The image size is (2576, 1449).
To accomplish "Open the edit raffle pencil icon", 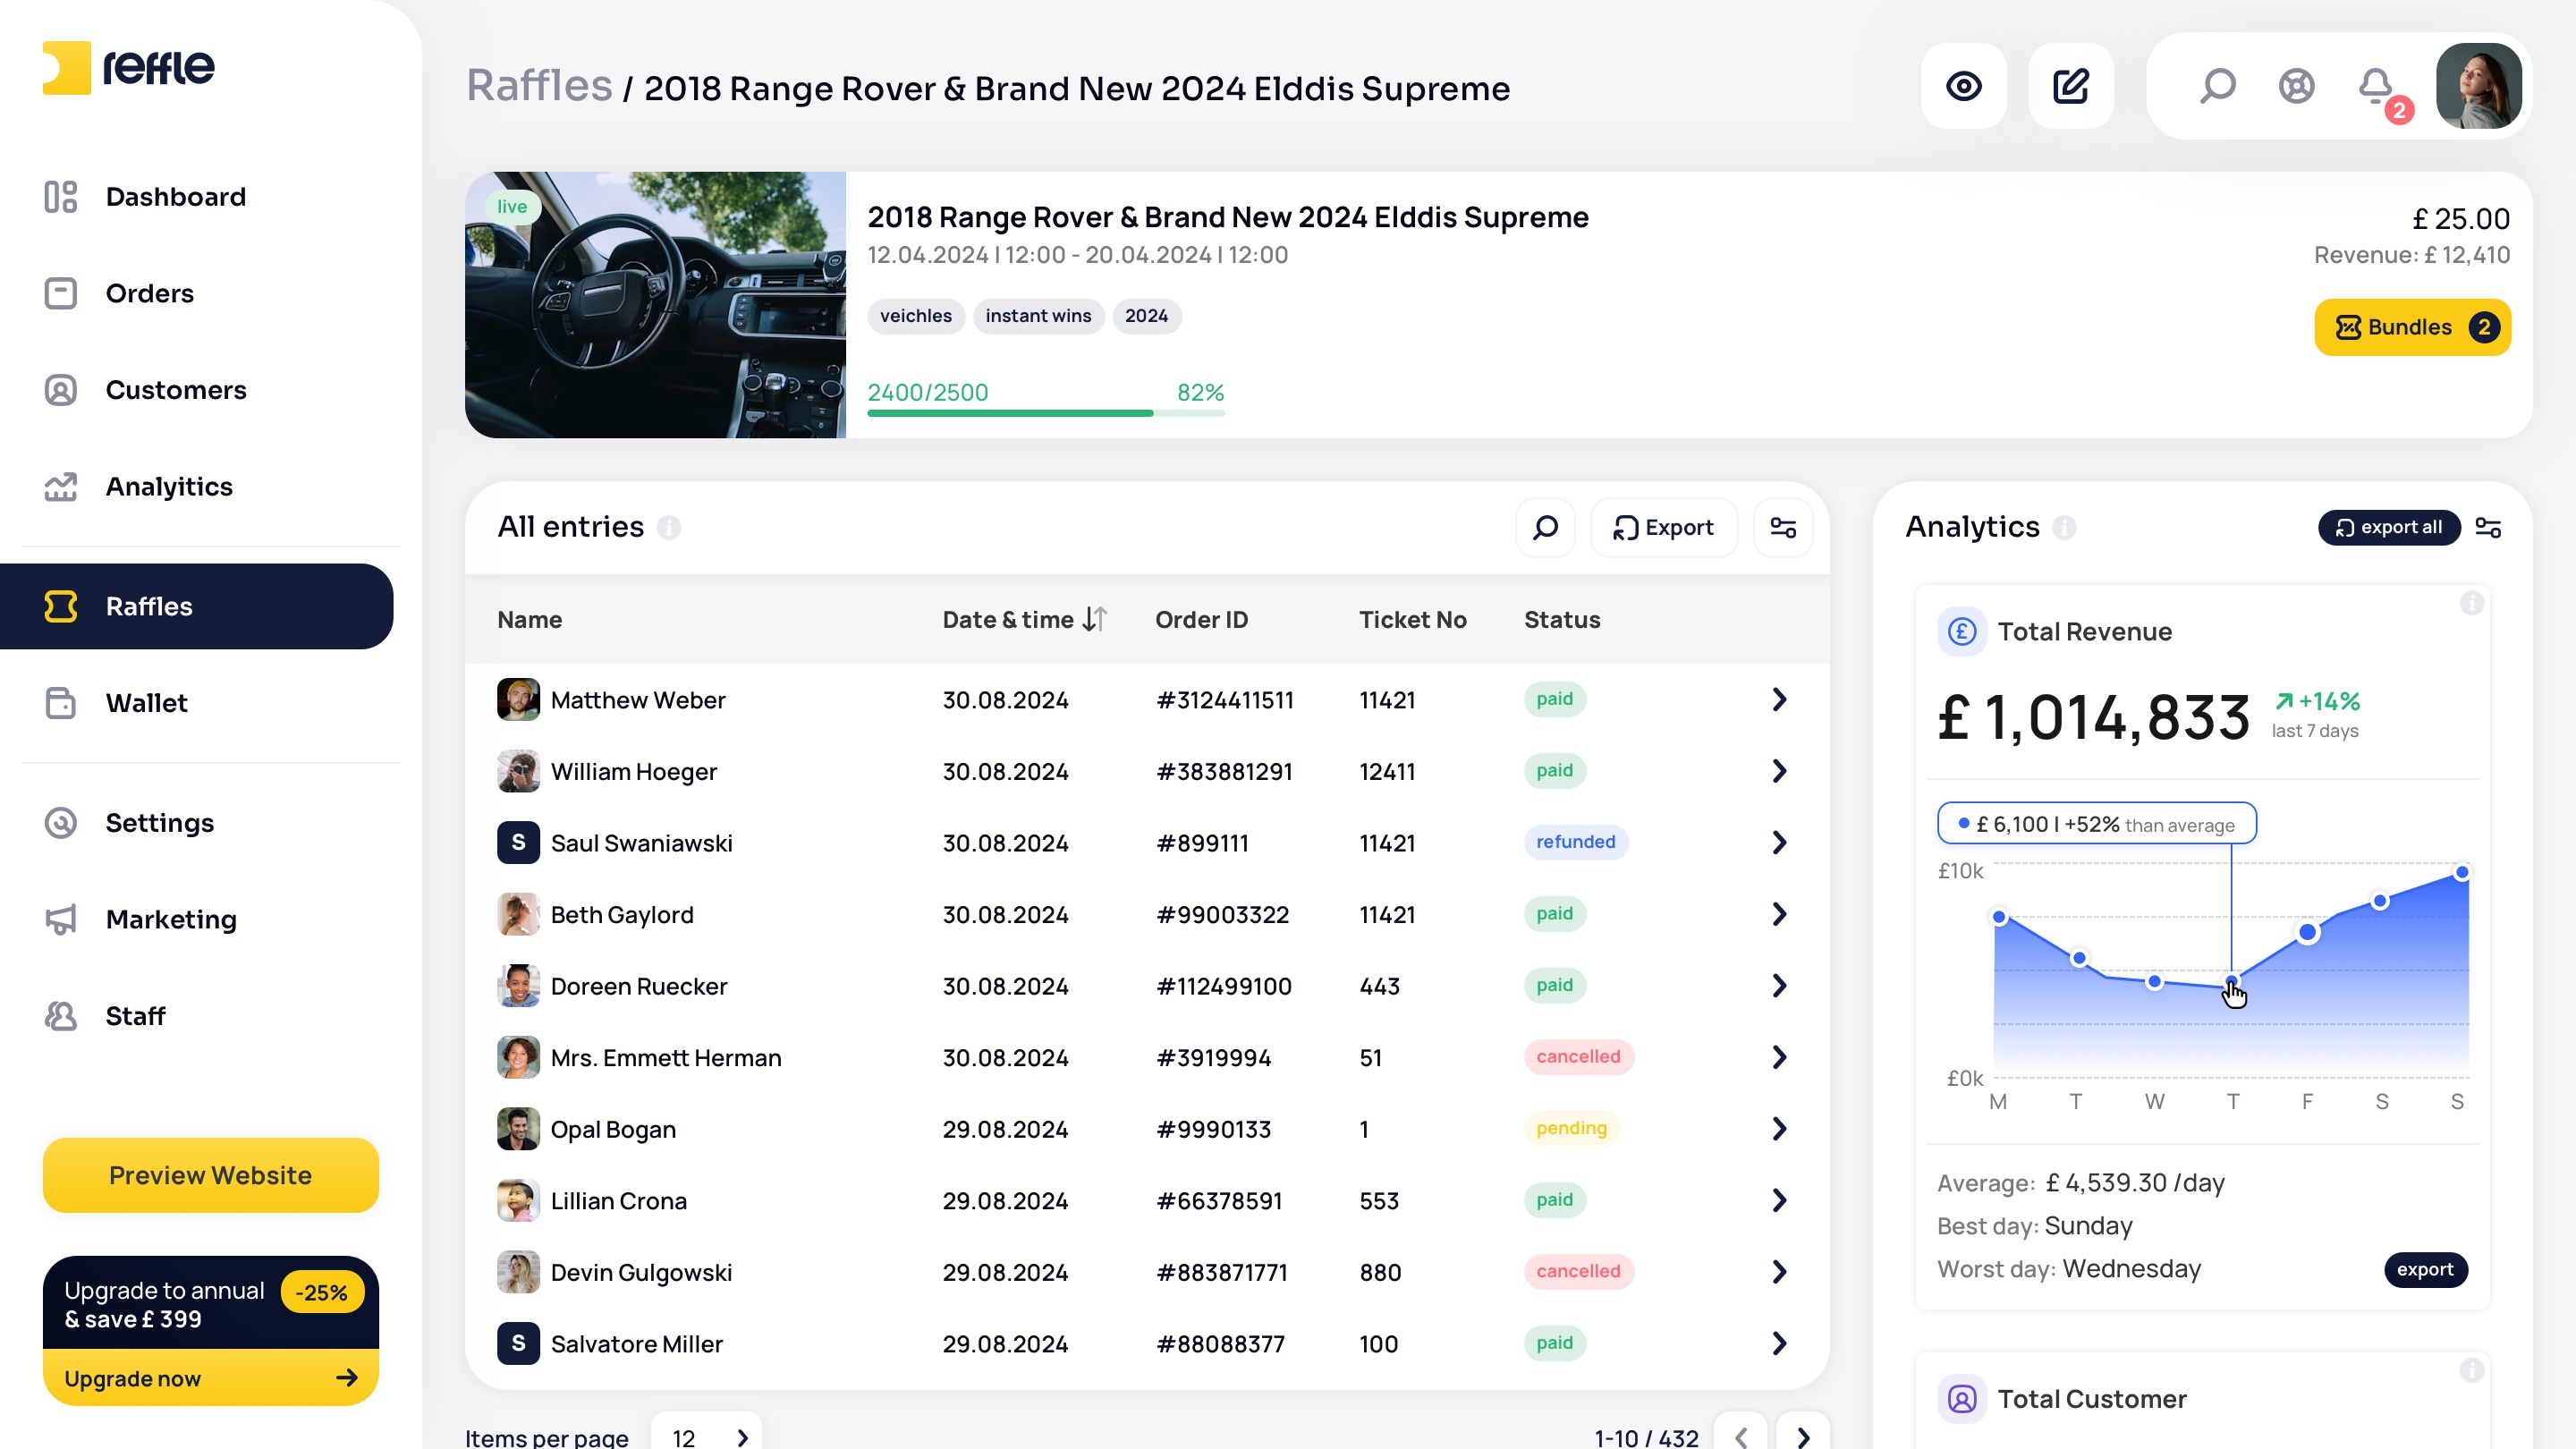I will (x=2071, y=86).
